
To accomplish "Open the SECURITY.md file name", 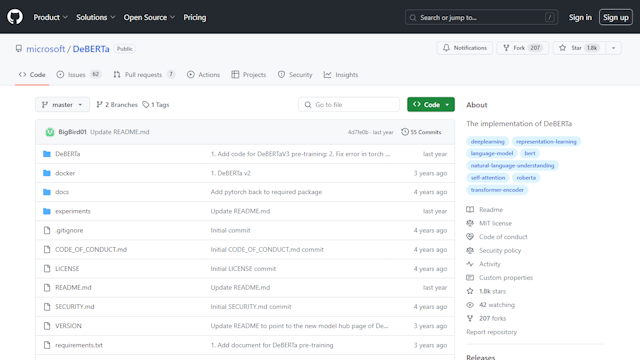I will (75, 307).
